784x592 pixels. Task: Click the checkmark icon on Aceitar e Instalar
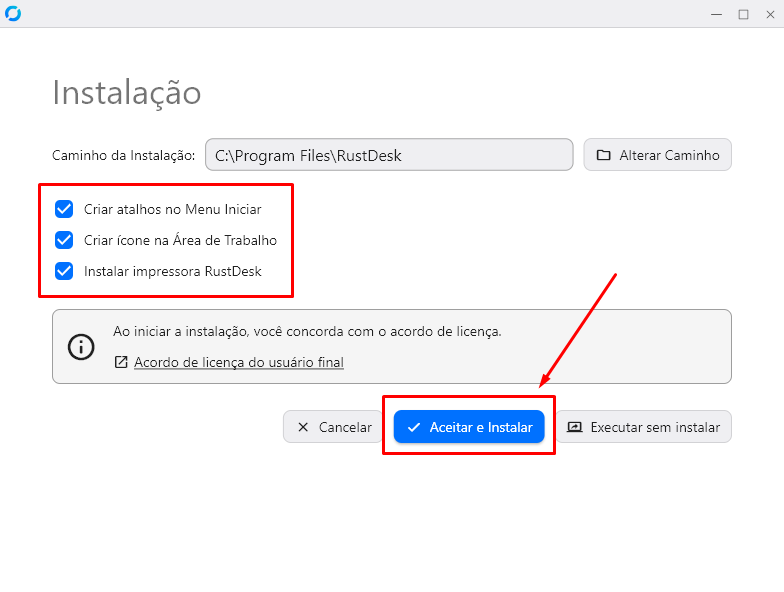coord(414,427)
